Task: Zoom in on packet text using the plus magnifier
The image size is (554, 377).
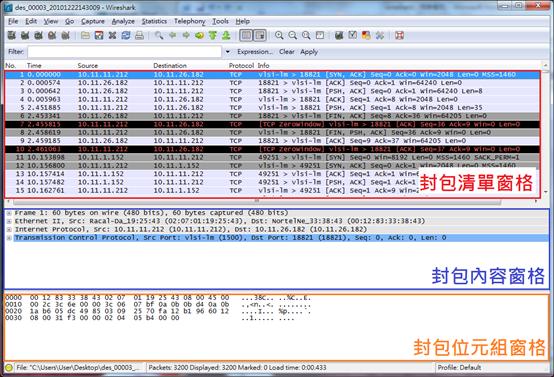Action: pos(279,35)
